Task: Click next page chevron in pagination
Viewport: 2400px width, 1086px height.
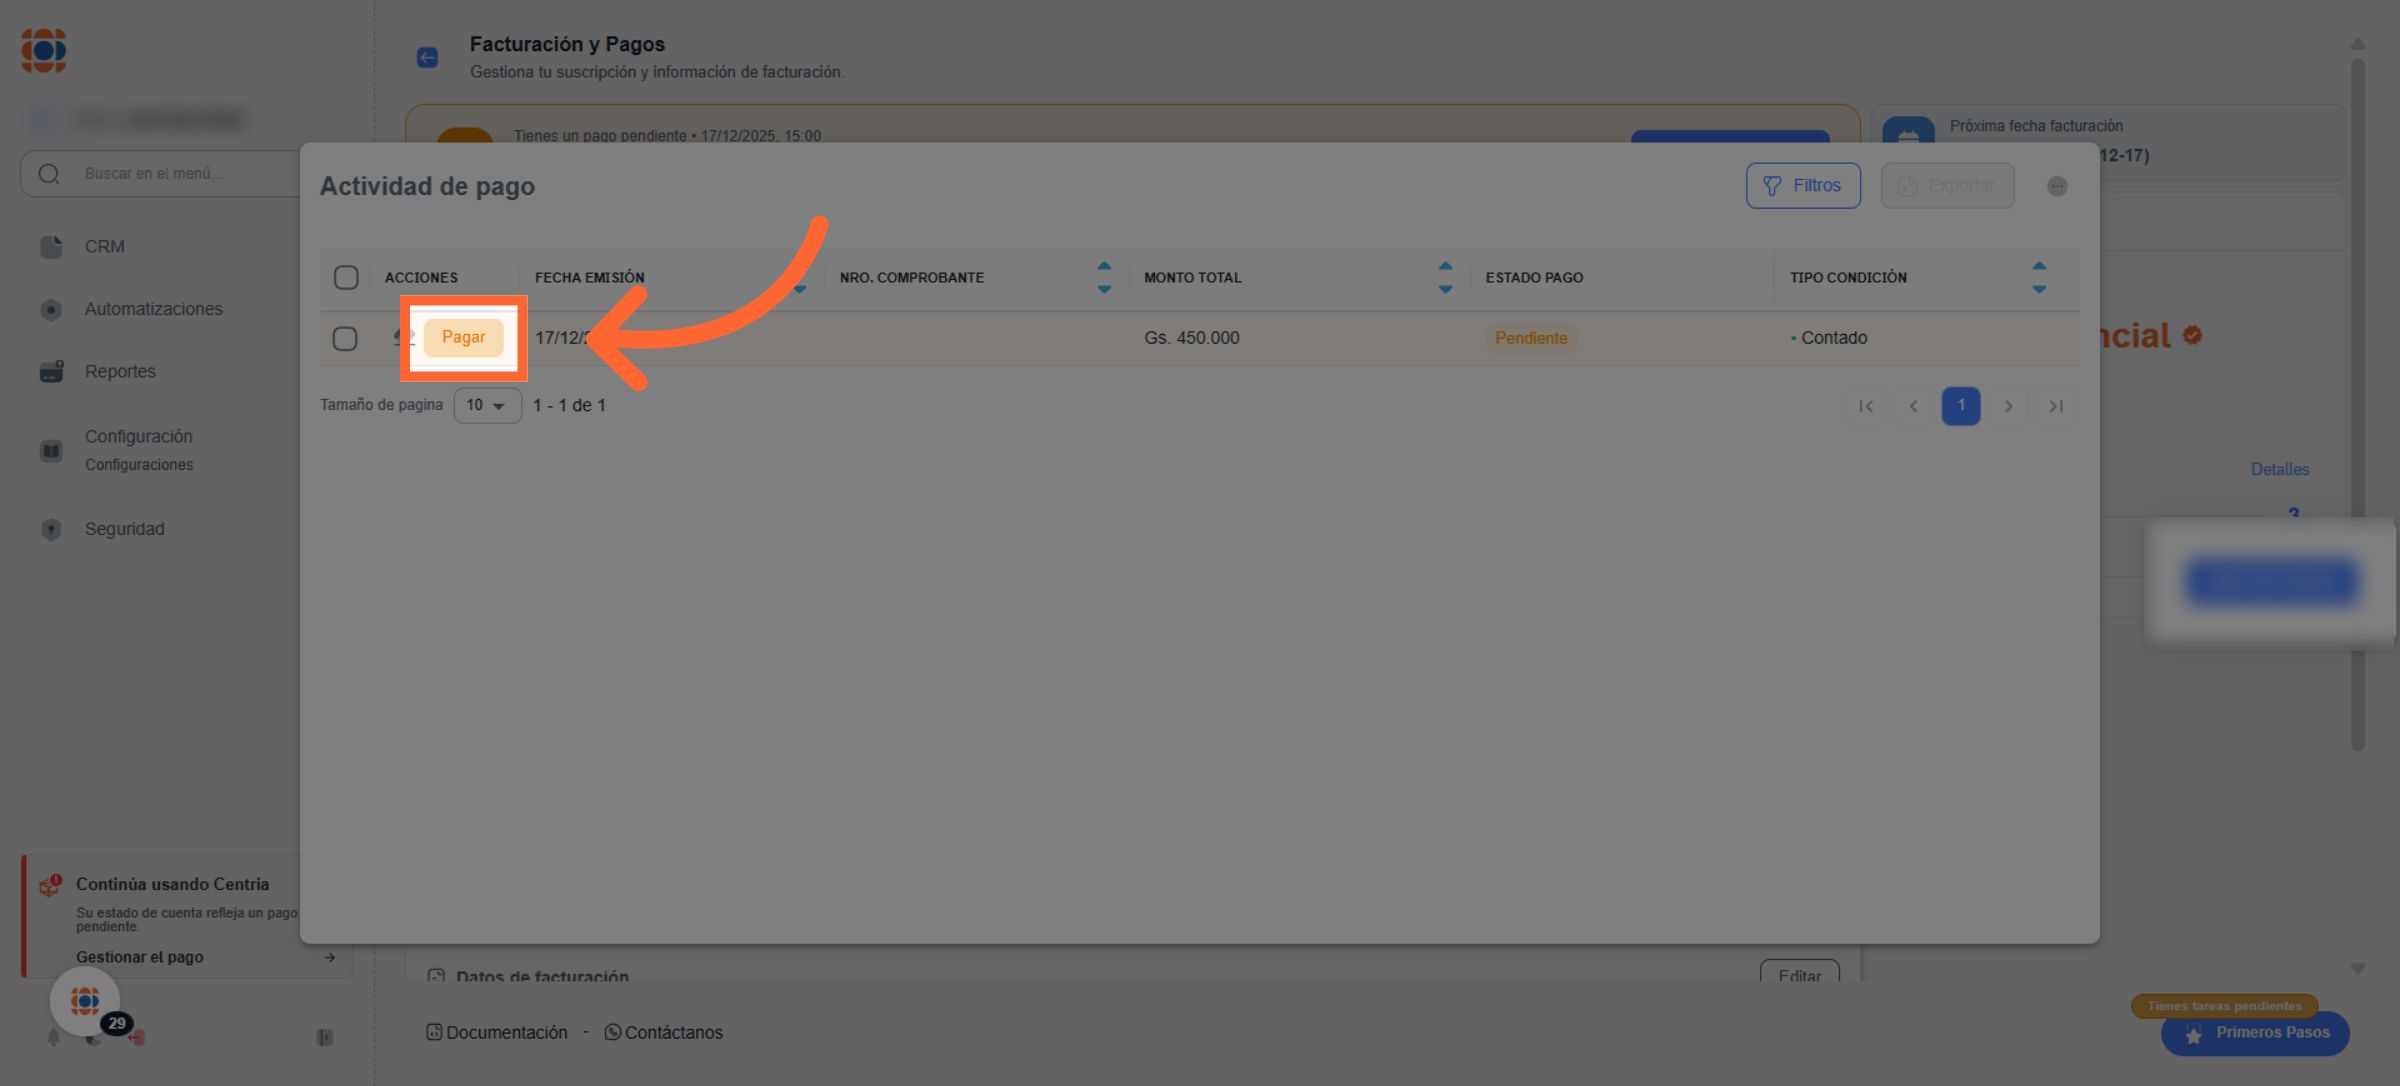Action: point(2008,406)
